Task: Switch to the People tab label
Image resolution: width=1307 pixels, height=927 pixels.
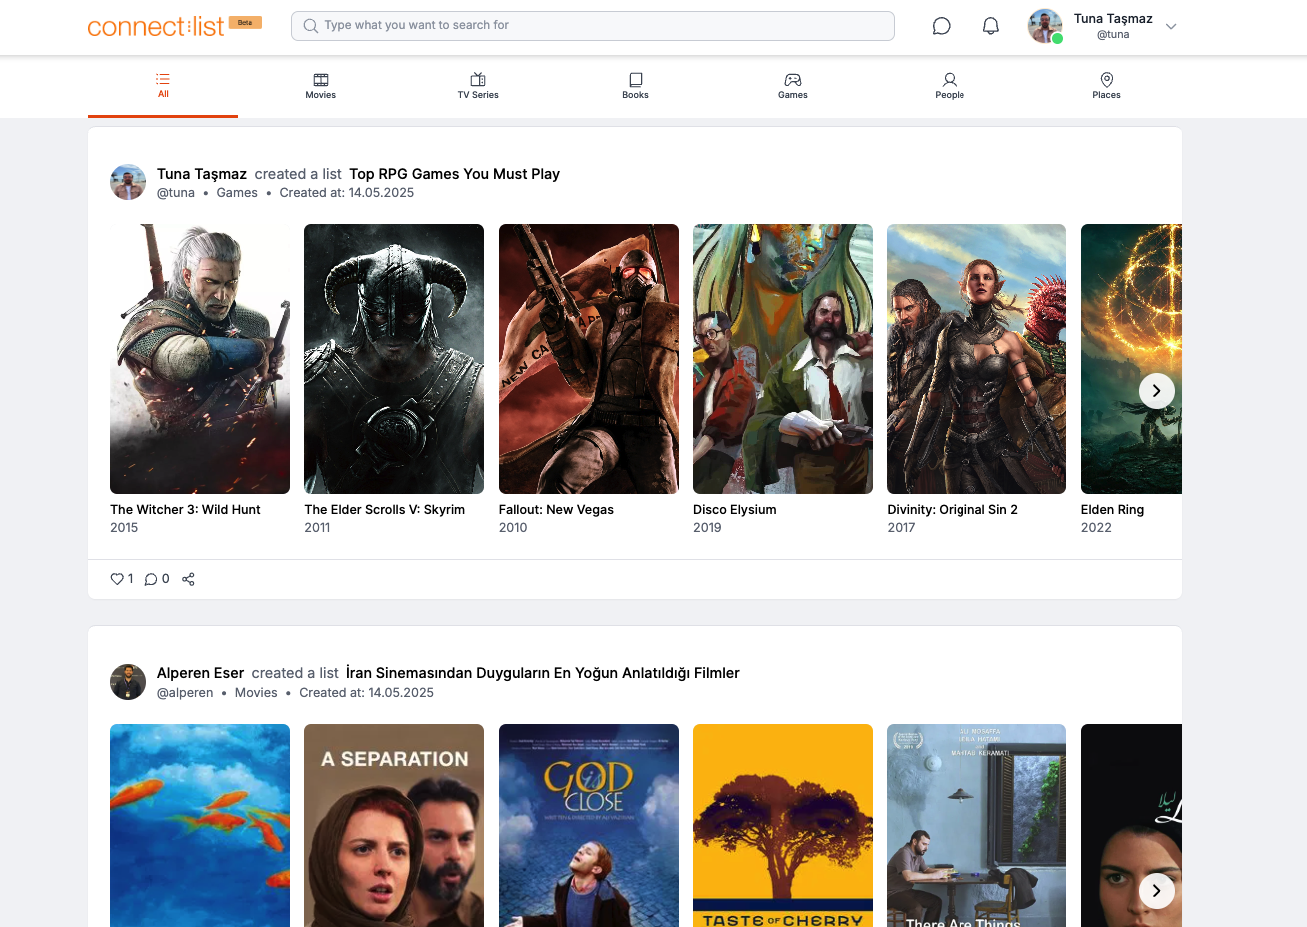Action: coord(950,95)
